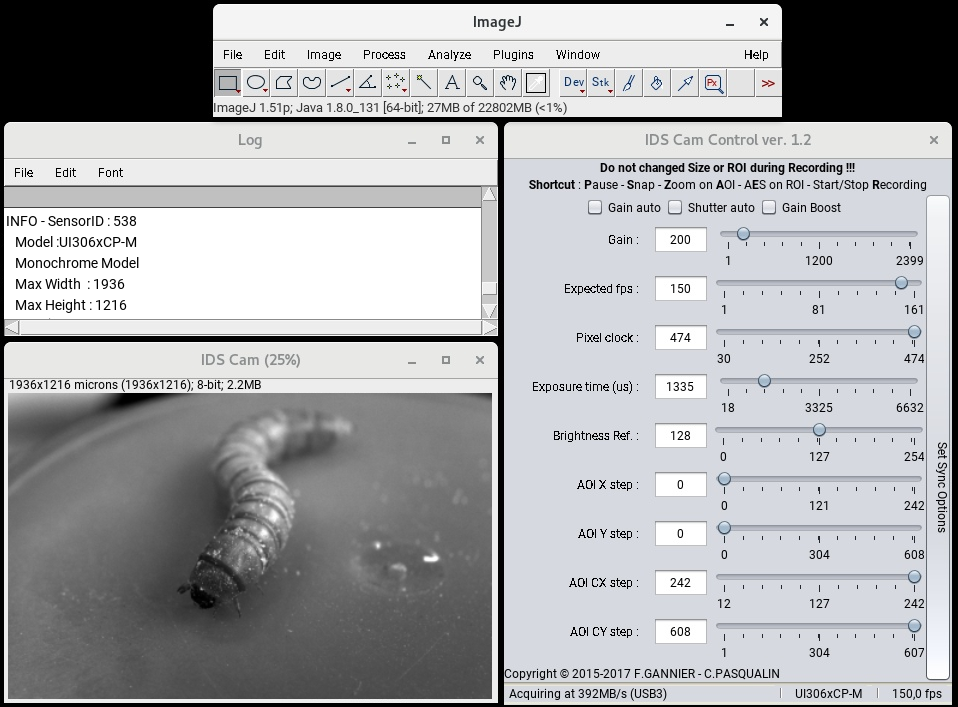This screenshot has width=958, height=707.
Task: Enable the Gain auto checkbox
Action: tap(595, 208)
